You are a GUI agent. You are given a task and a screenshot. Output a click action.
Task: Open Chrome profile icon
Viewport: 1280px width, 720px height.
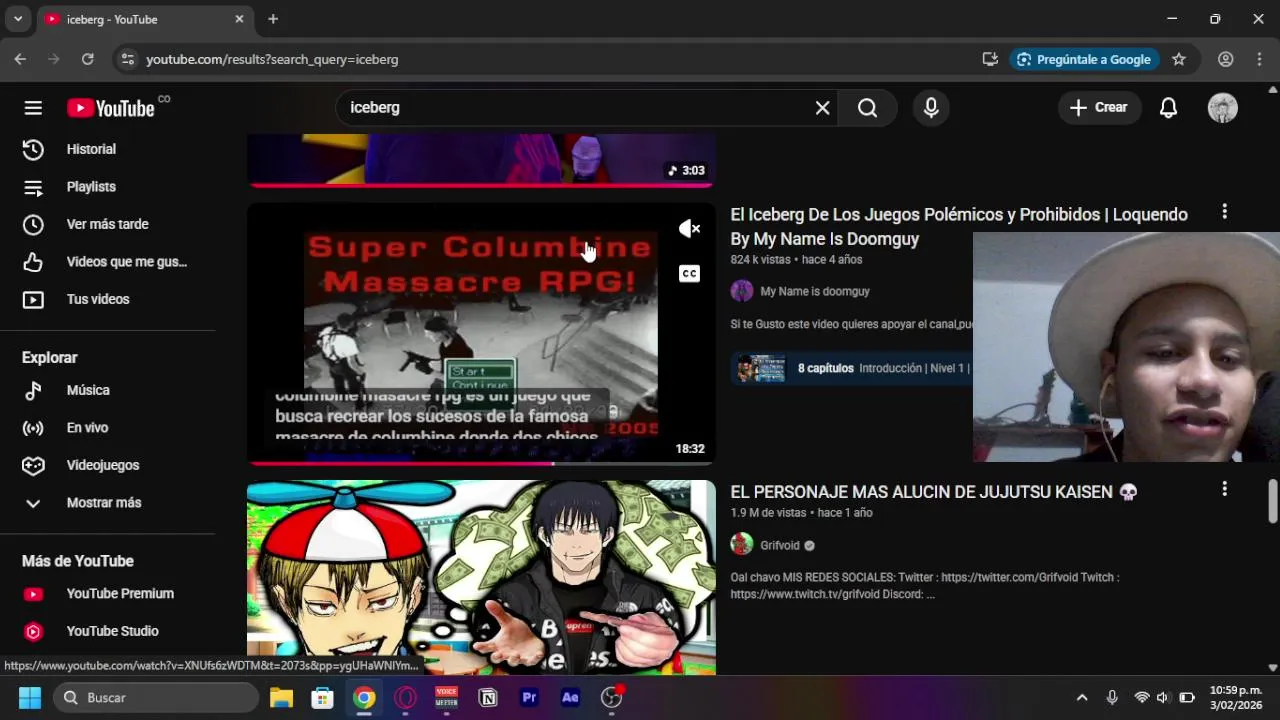(1225, 59)
